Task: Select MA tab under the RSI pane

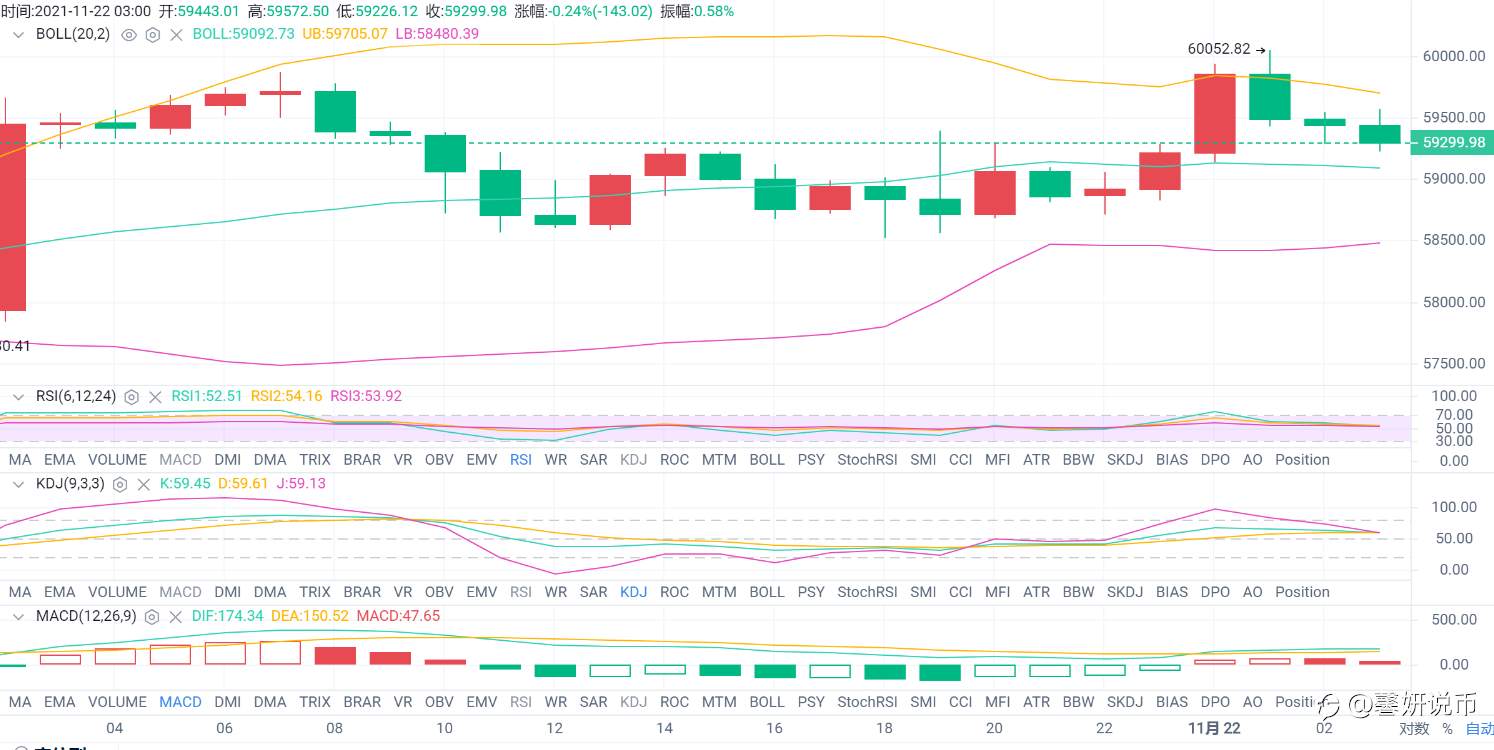Action: (20, 460)
